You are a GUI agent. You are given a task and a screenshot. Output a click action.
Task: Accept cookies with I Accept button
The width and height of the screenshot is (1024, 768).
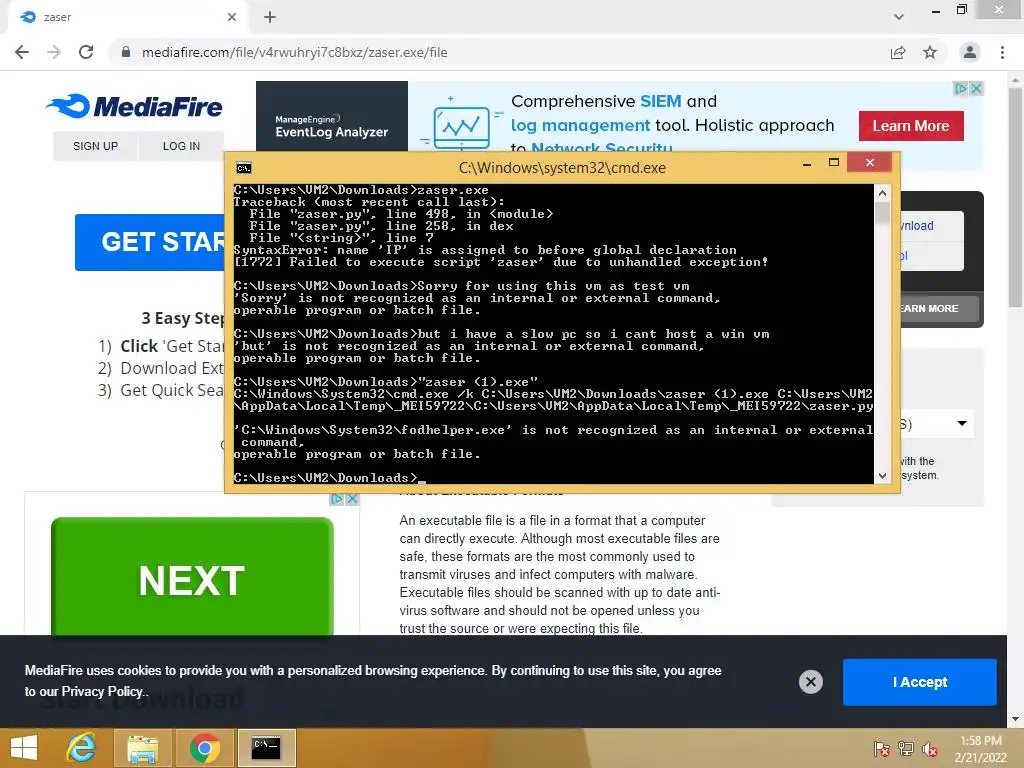(x=920, y=682)
